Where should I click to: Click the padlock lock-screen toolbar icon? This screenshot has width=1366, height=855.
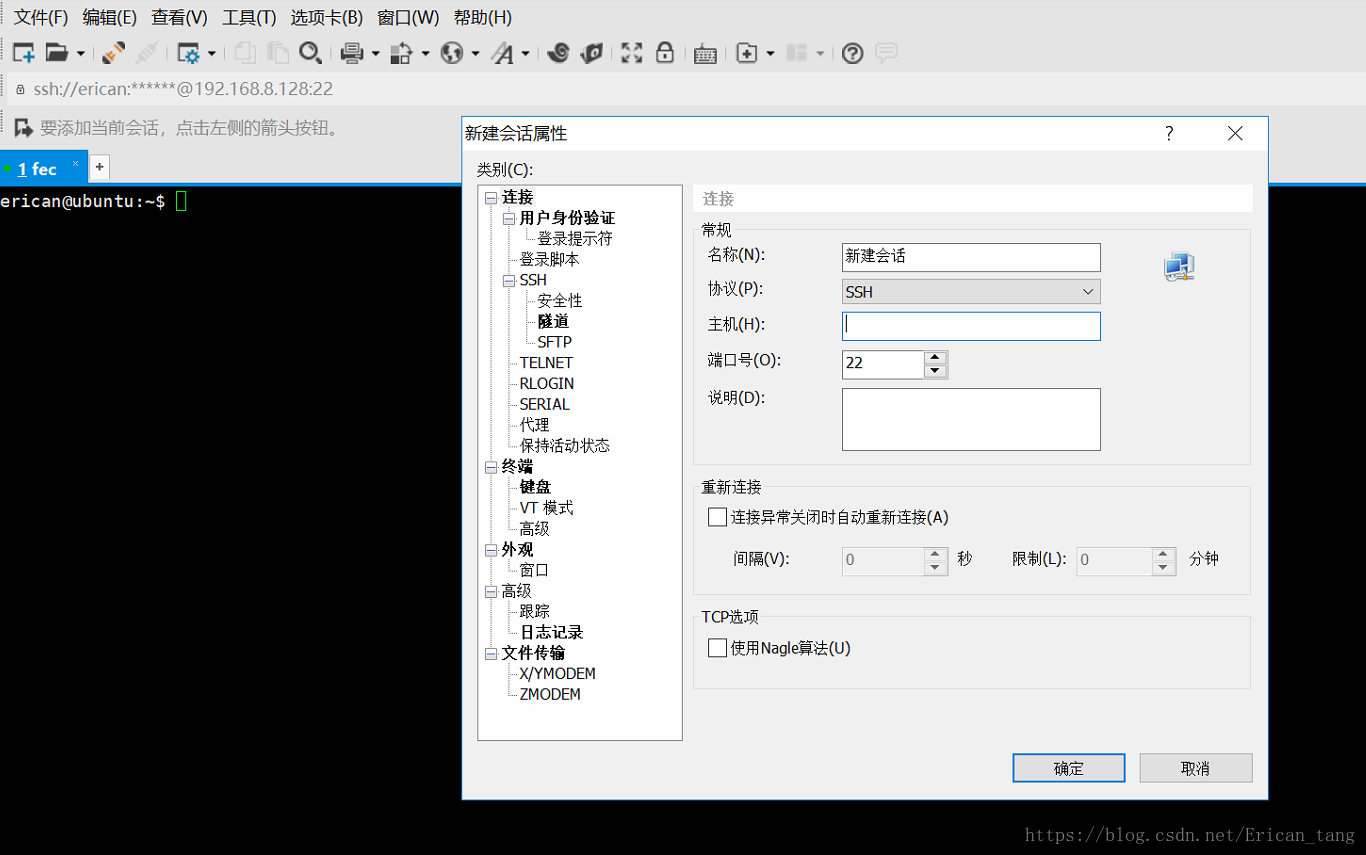pos(665,53)
